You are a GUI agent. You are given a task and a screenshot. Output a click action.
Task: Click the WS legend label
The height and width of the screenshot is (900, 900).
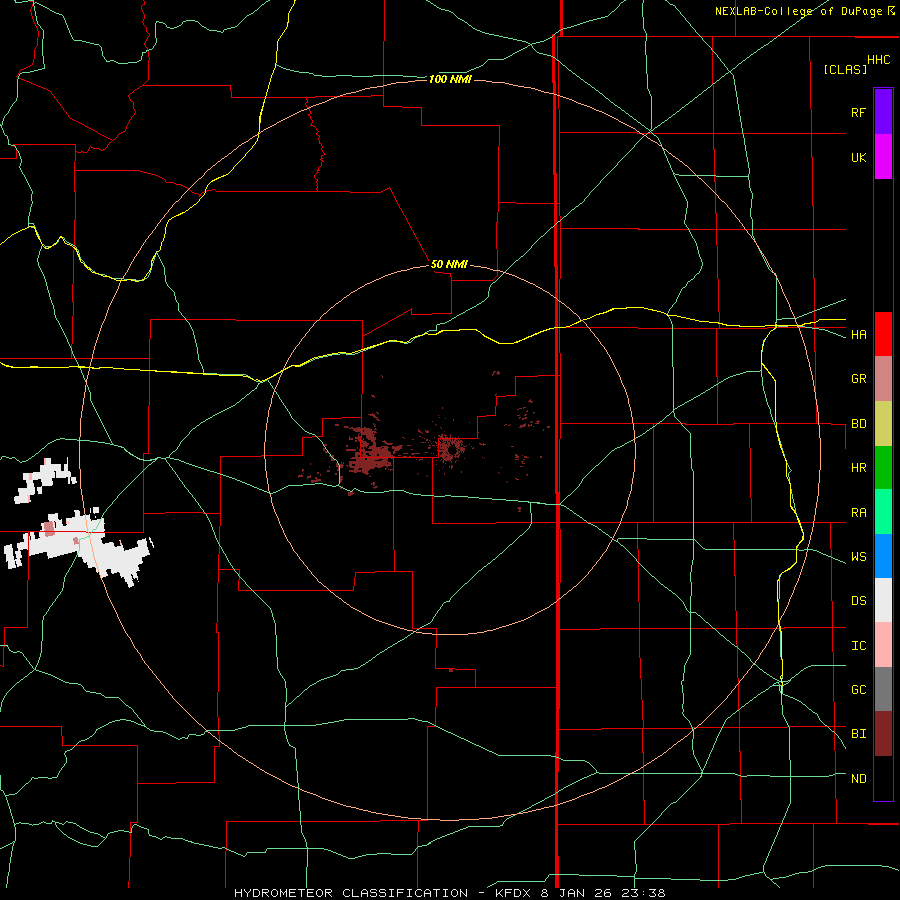click(x=859, y=557)
